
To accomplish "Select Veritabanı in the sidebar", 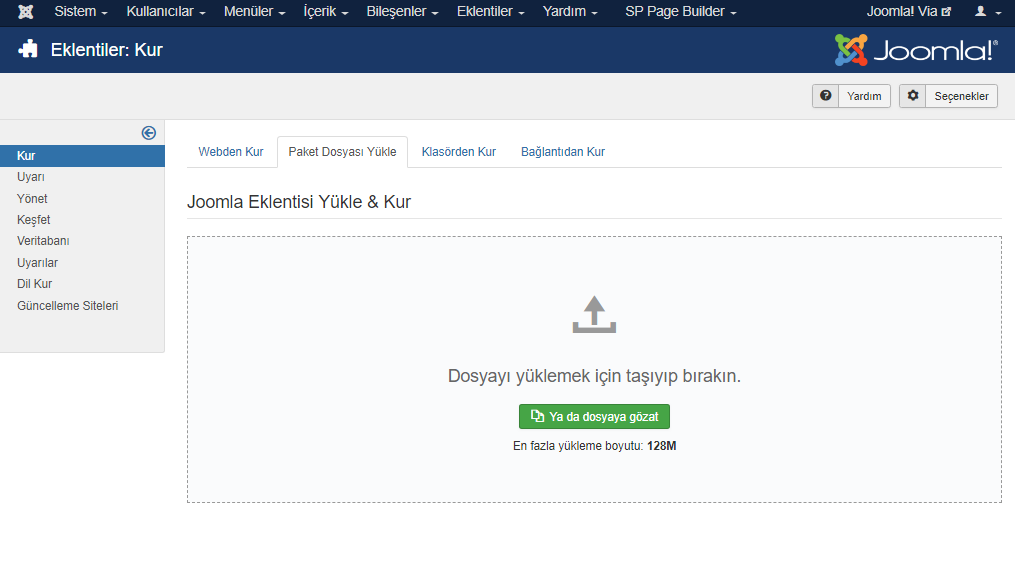I will 43,241.
